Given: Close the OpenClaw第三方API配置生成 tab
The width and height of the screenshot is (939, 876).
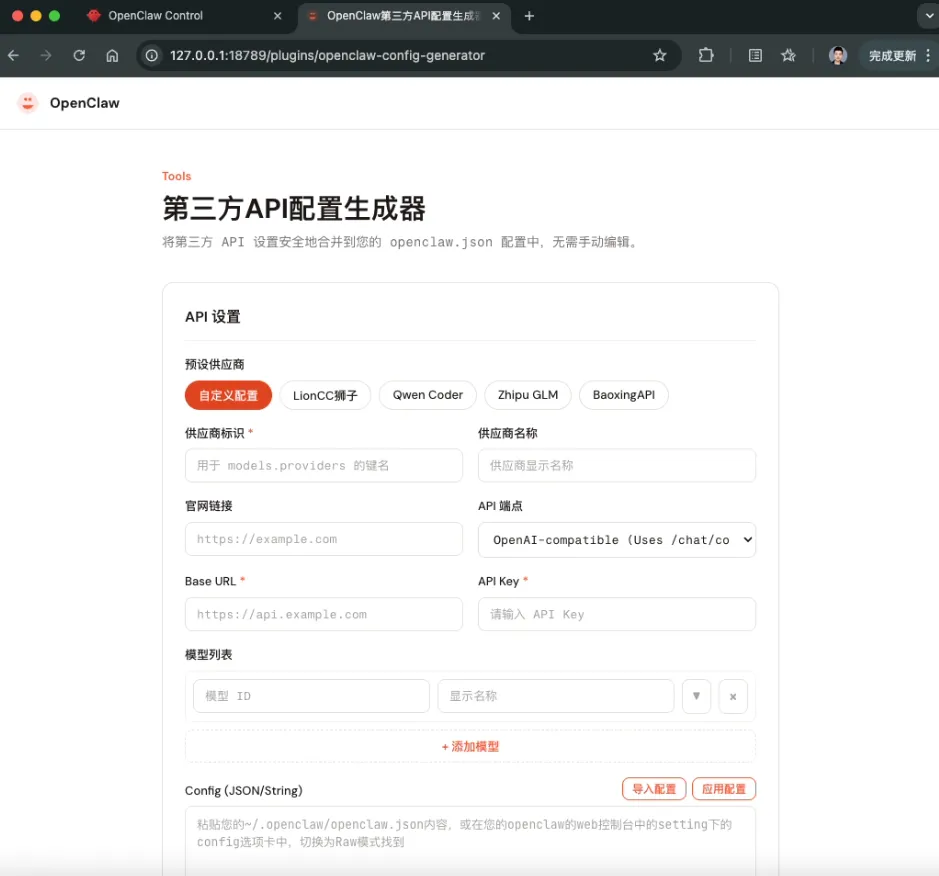Looking at the screenshot, I should 496,16.
